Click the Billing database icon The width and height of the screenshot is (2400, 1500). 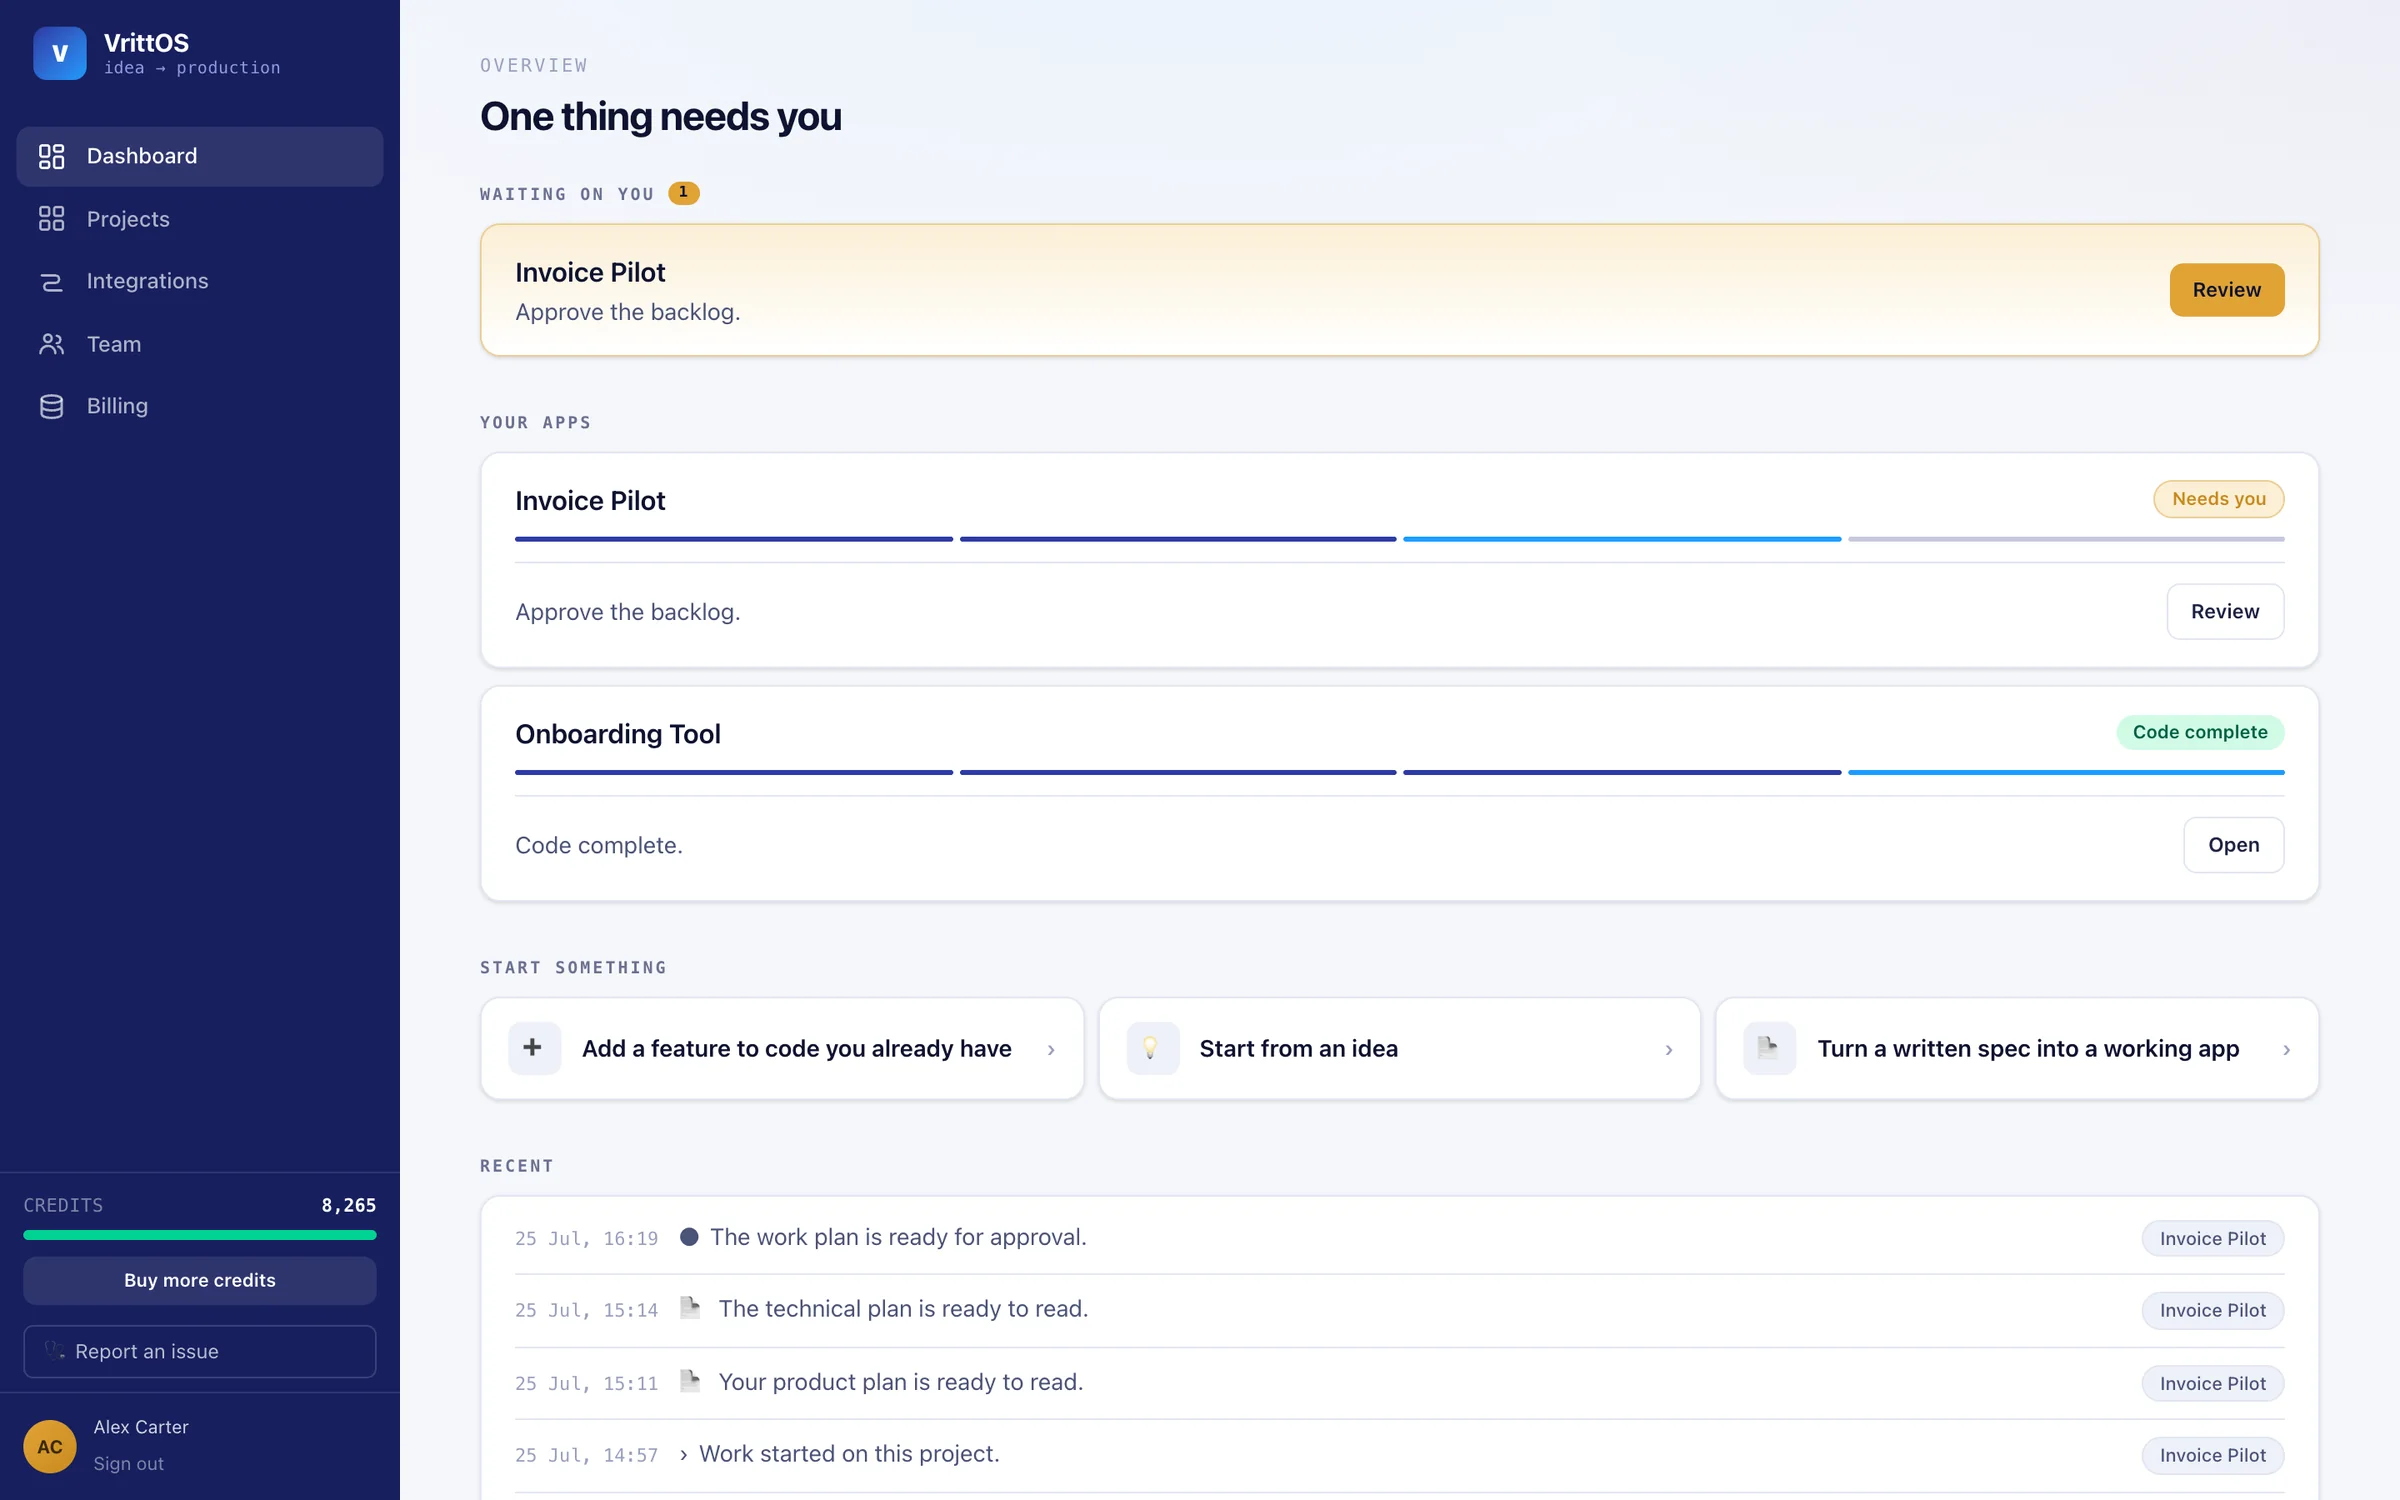coord(51,406)
